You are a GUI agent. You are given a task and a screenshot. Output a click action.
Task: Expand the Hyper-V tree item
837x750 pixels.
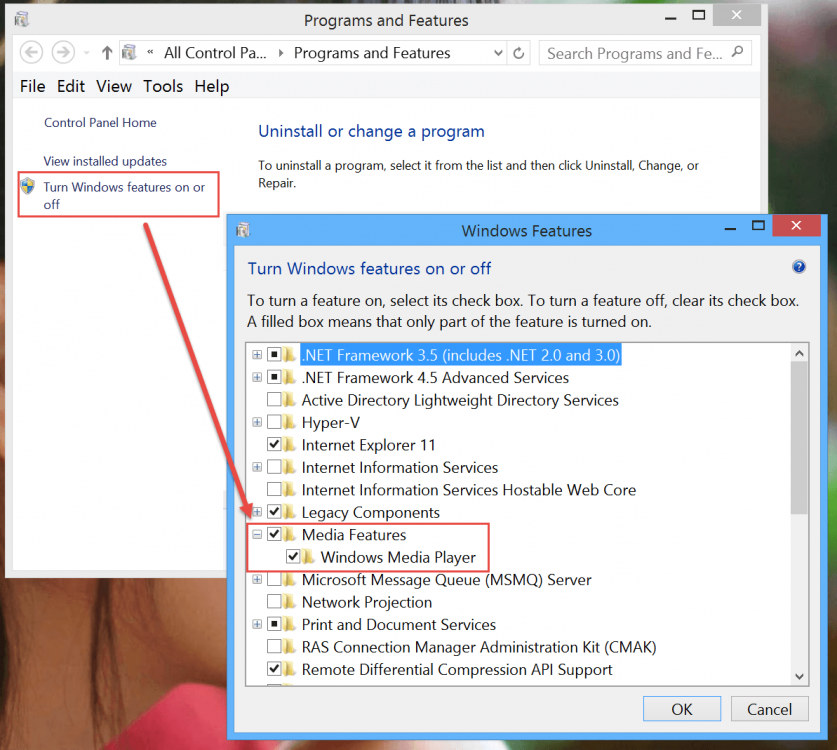pyautogui.click(x=256, y=422)
